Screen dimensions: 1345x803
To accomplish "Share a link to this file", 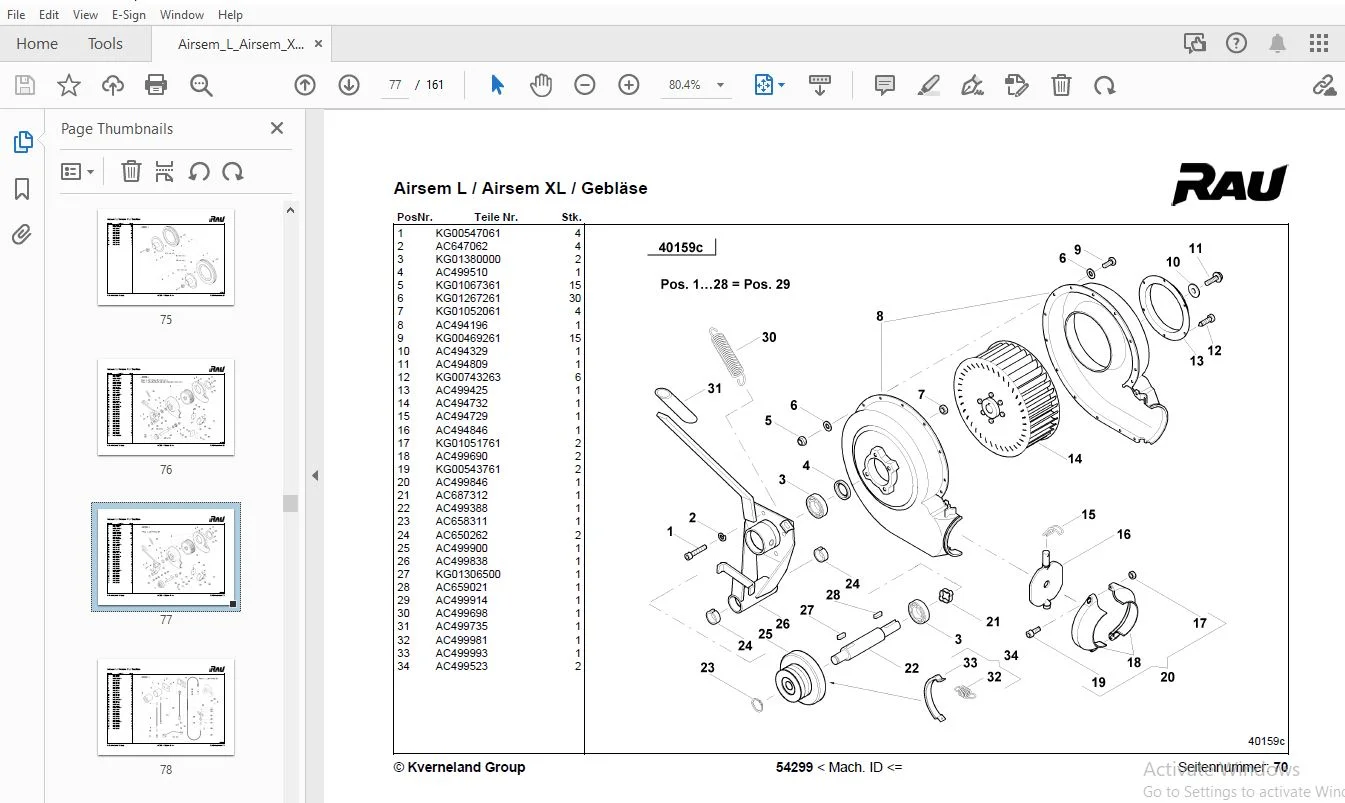I will click(1324, 85).
